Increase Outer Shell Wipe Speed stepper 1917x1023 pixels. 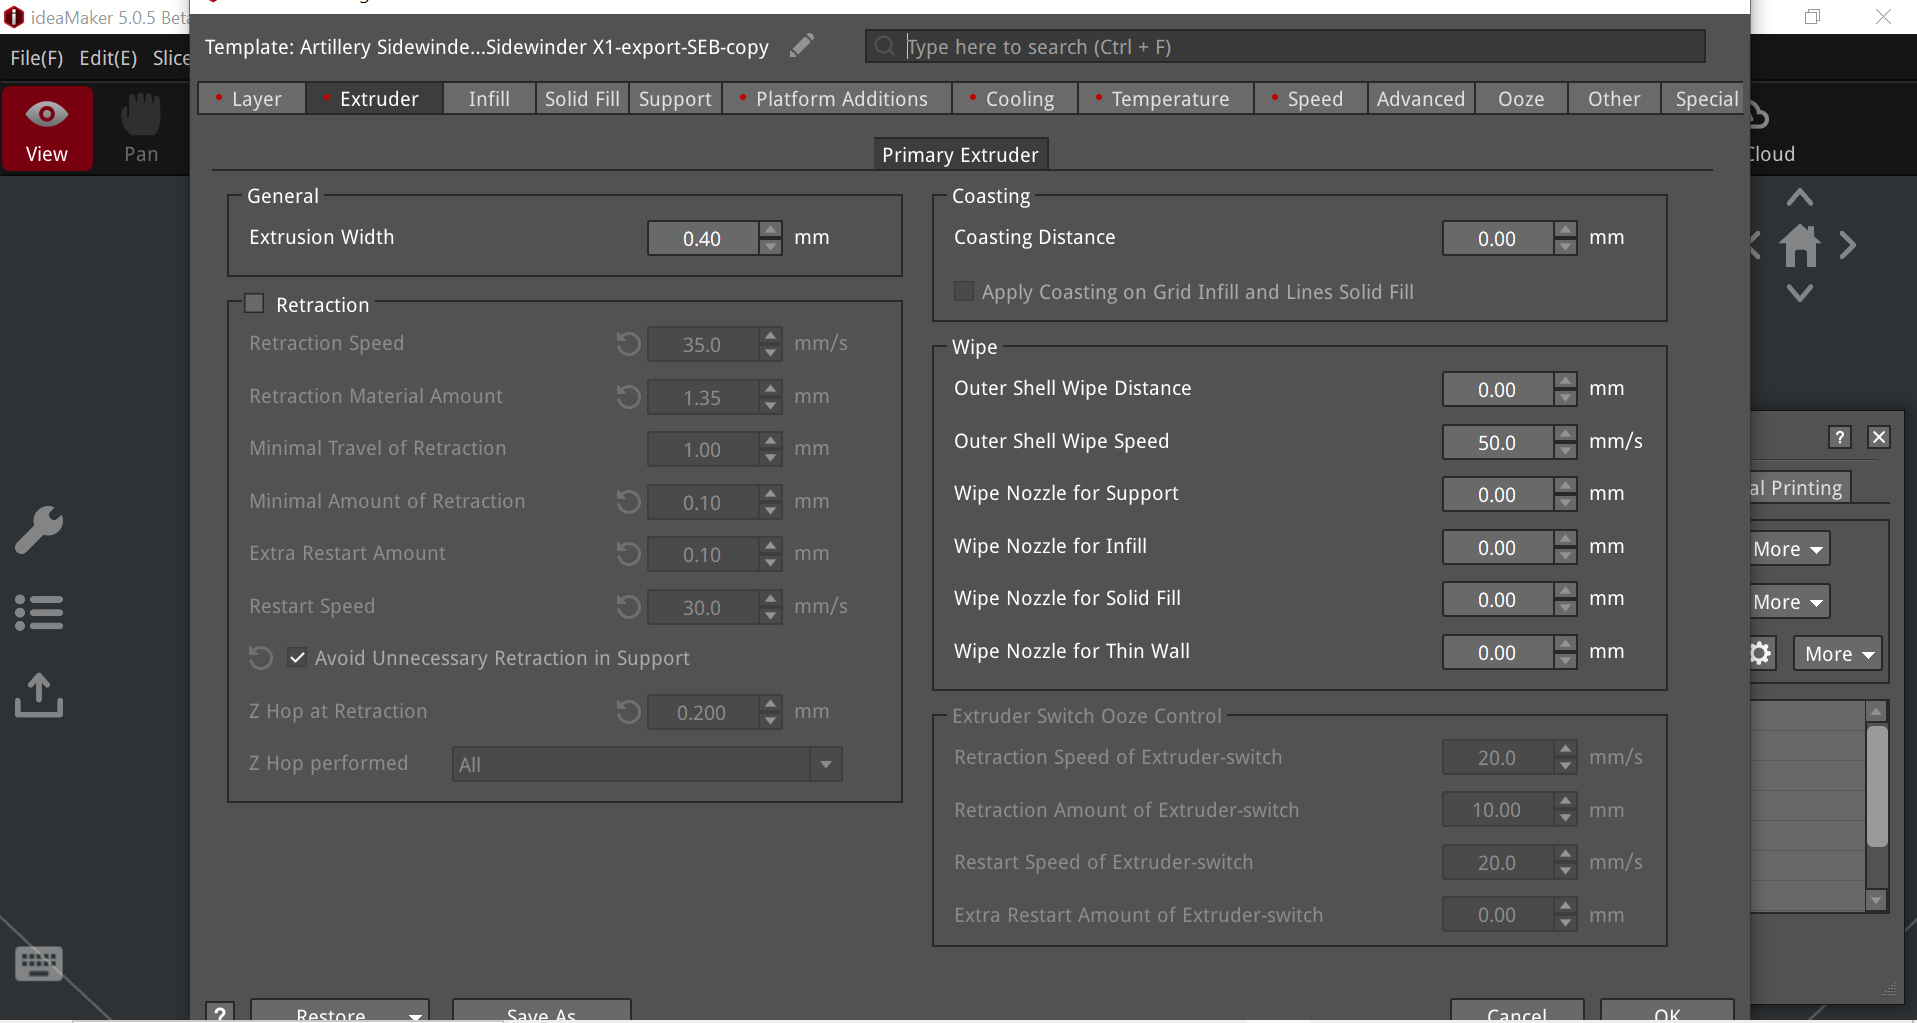coord(1565,434)
